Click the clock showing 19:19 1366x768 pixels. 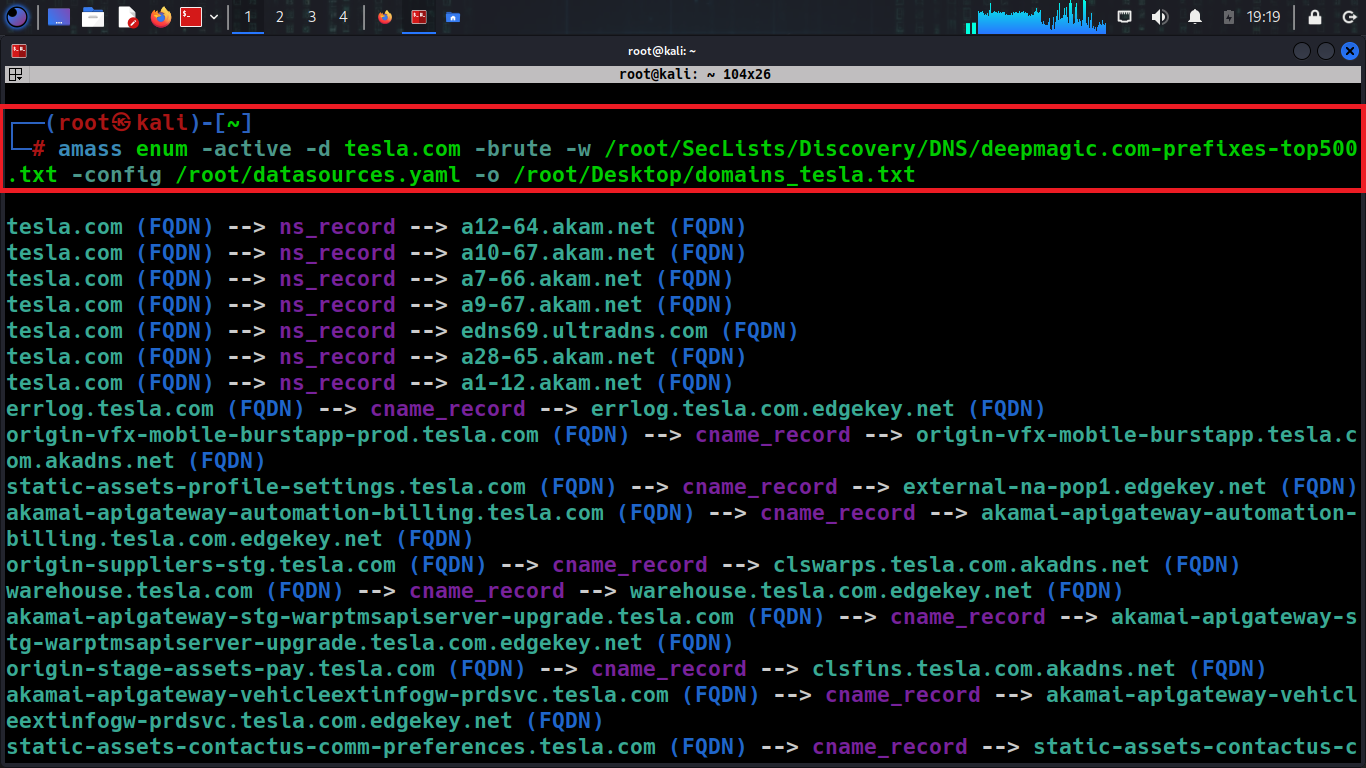1264,17
